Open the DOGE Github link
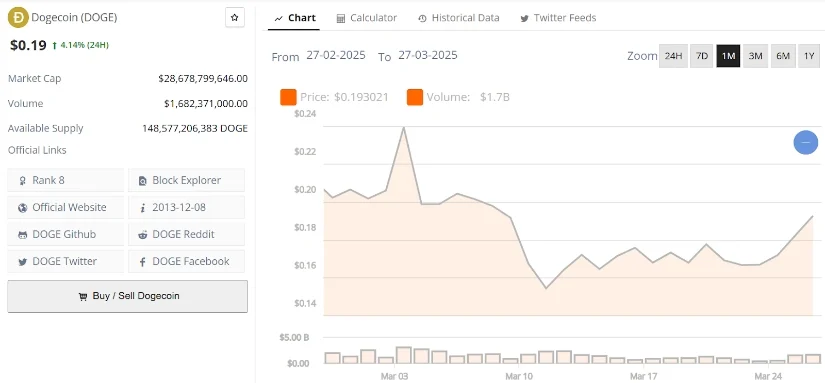Screen dimensions: 825x383 65,234
